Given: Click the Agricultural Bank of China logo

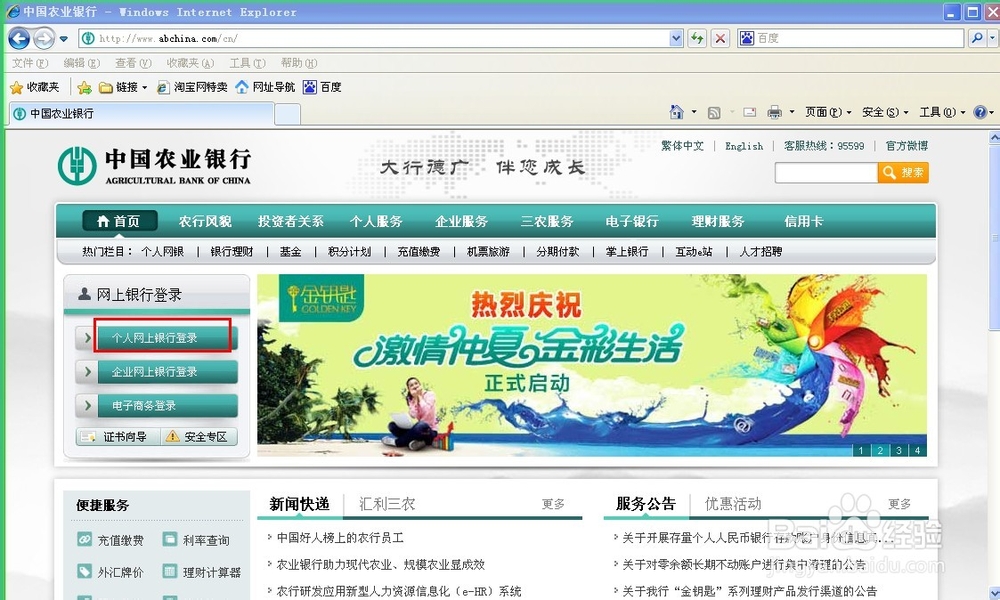Looking at the screenshot, I should (x=154, y=166).
